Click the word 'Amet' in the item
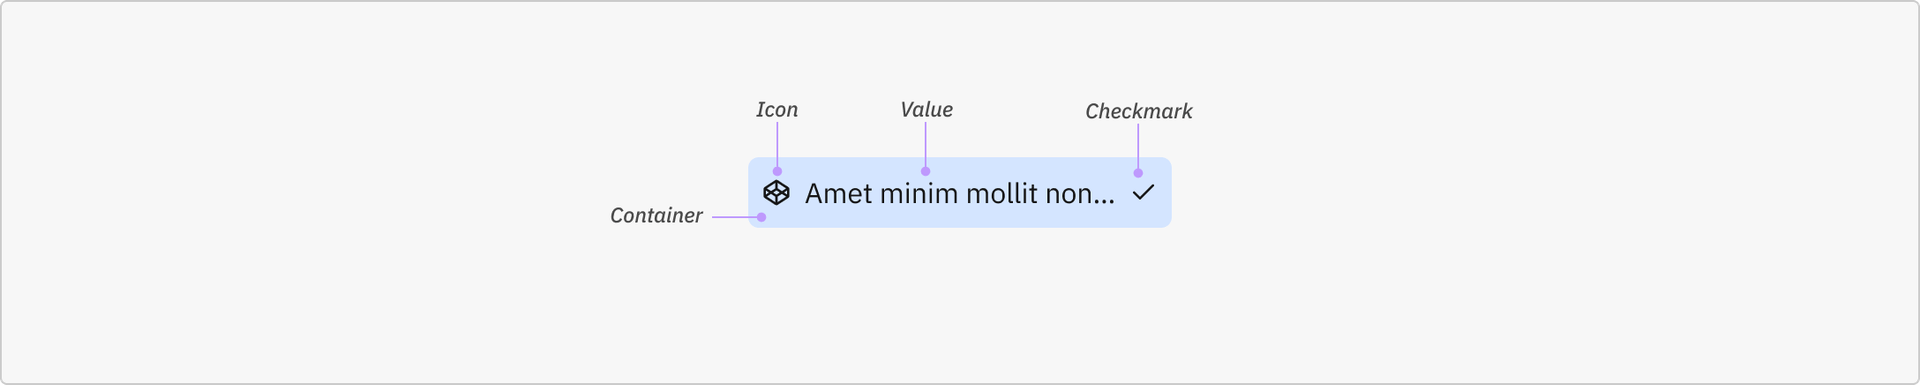Viewport: 1920px width, 385px height. click(x=838, y=193)
